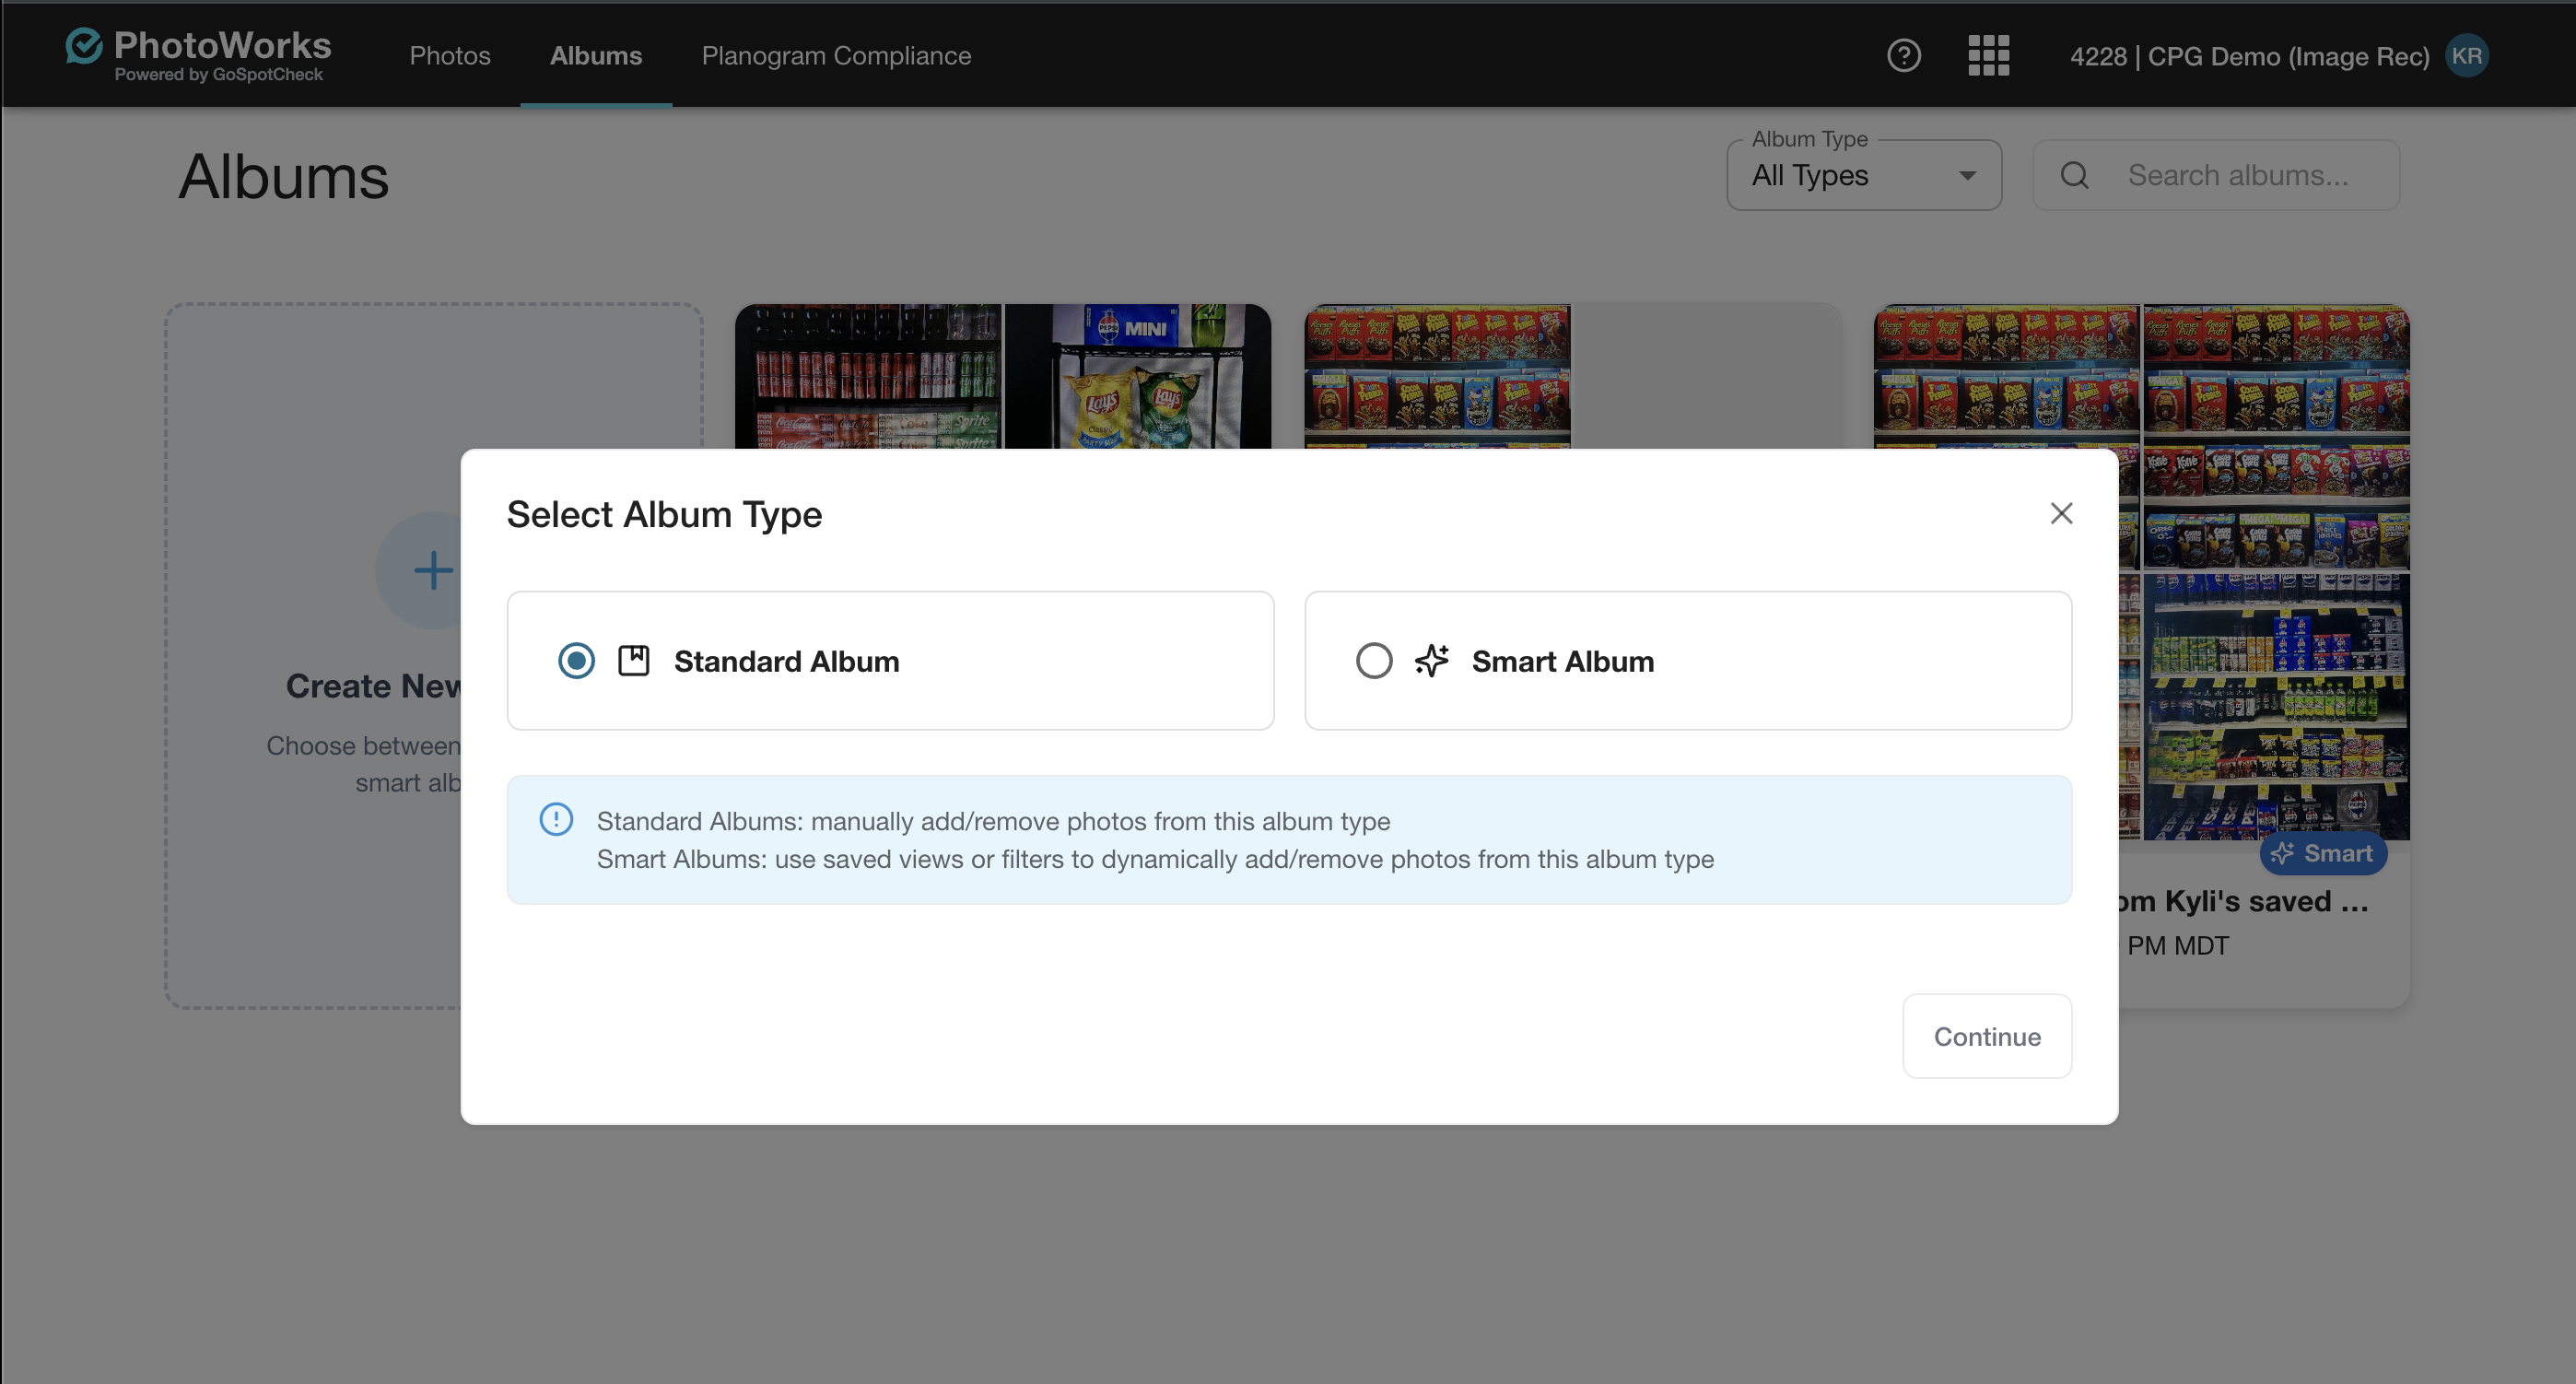Click the Album Type dropdown arrow
Screen dimensions: 2576x1384
pyautogui.click(x=1967, y=175)
